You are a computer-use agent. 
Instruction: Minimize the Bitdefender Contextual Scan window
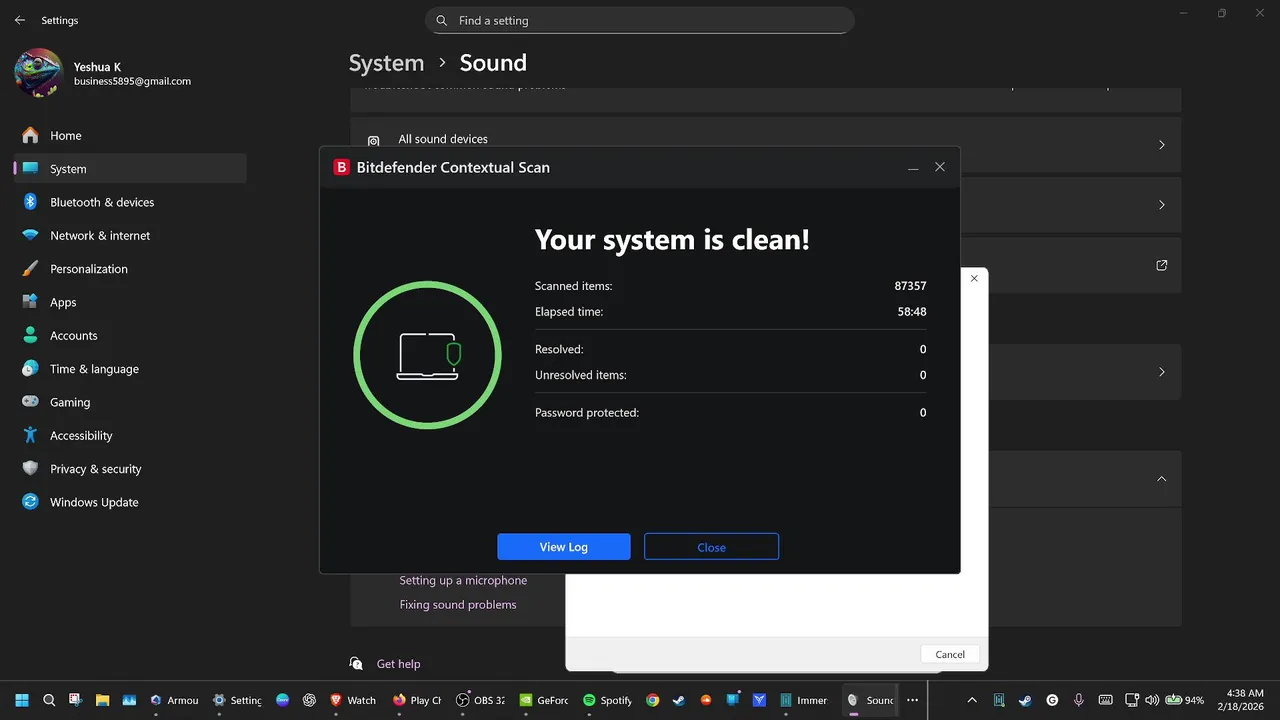(x=912, y=168)
